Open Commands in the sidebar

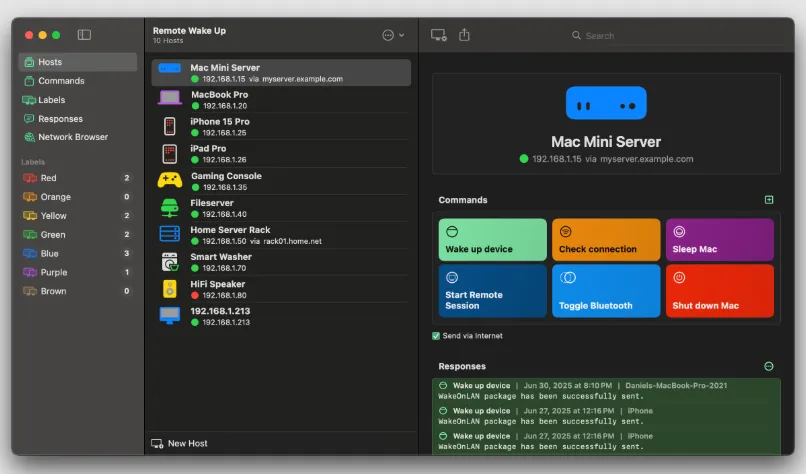point(78,81)
